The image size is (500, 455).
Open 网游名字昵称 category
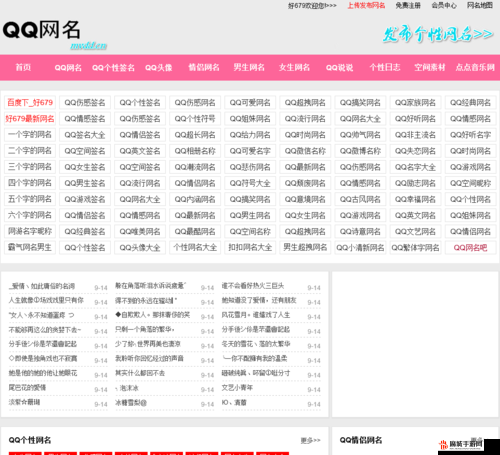pos(30,231)
